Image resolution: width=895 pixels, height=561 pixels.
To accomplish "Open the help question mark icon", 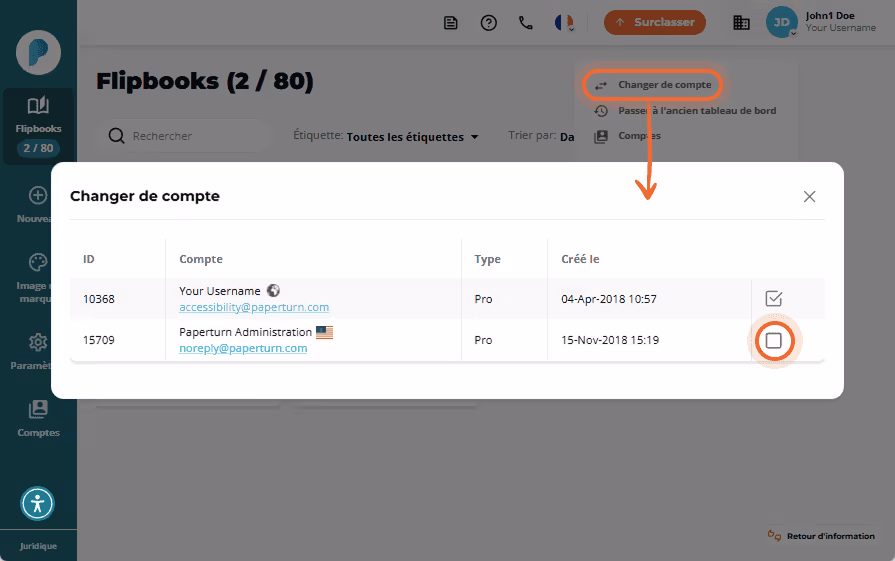I will pos(489,23).
